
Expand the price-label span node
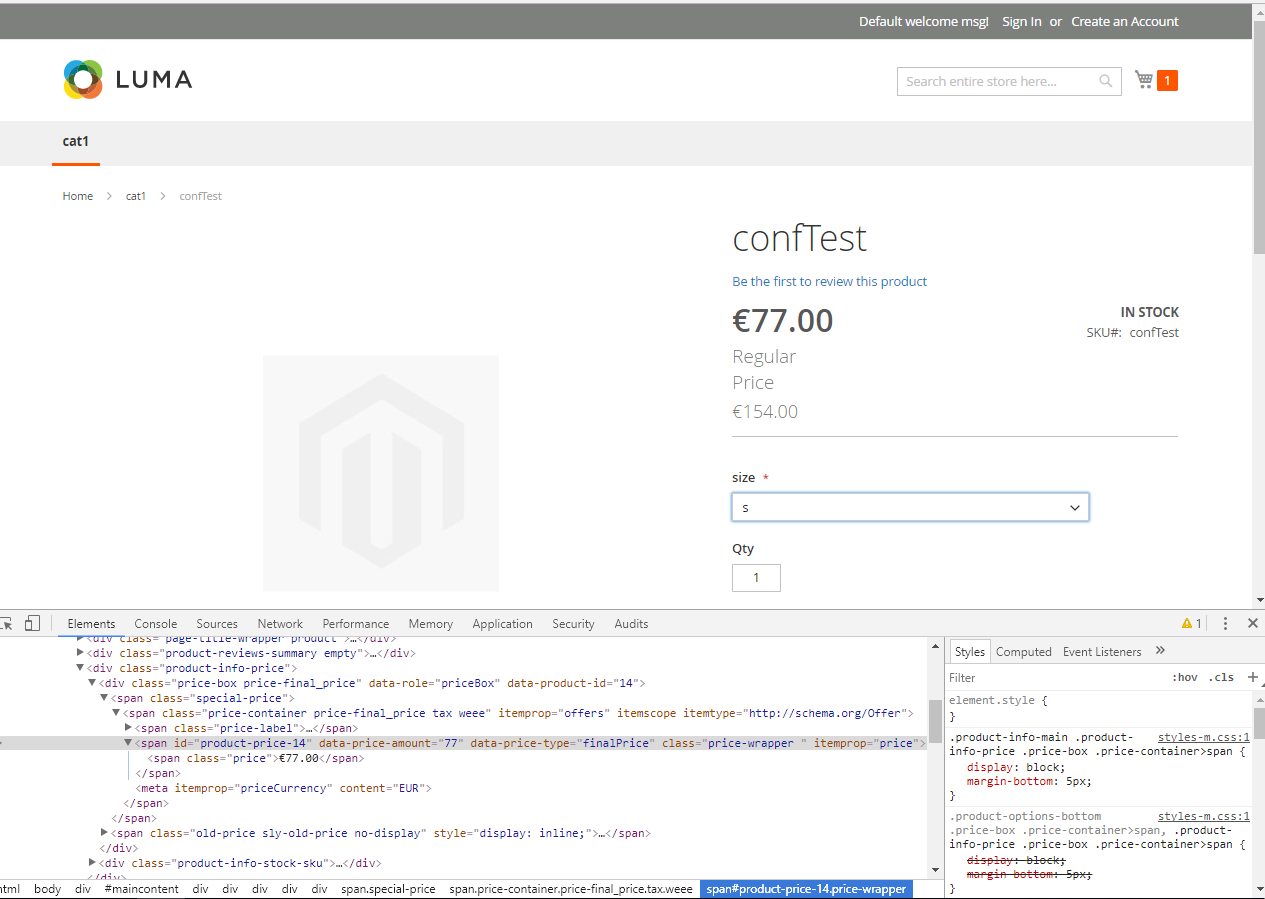[x=128, y=728]
